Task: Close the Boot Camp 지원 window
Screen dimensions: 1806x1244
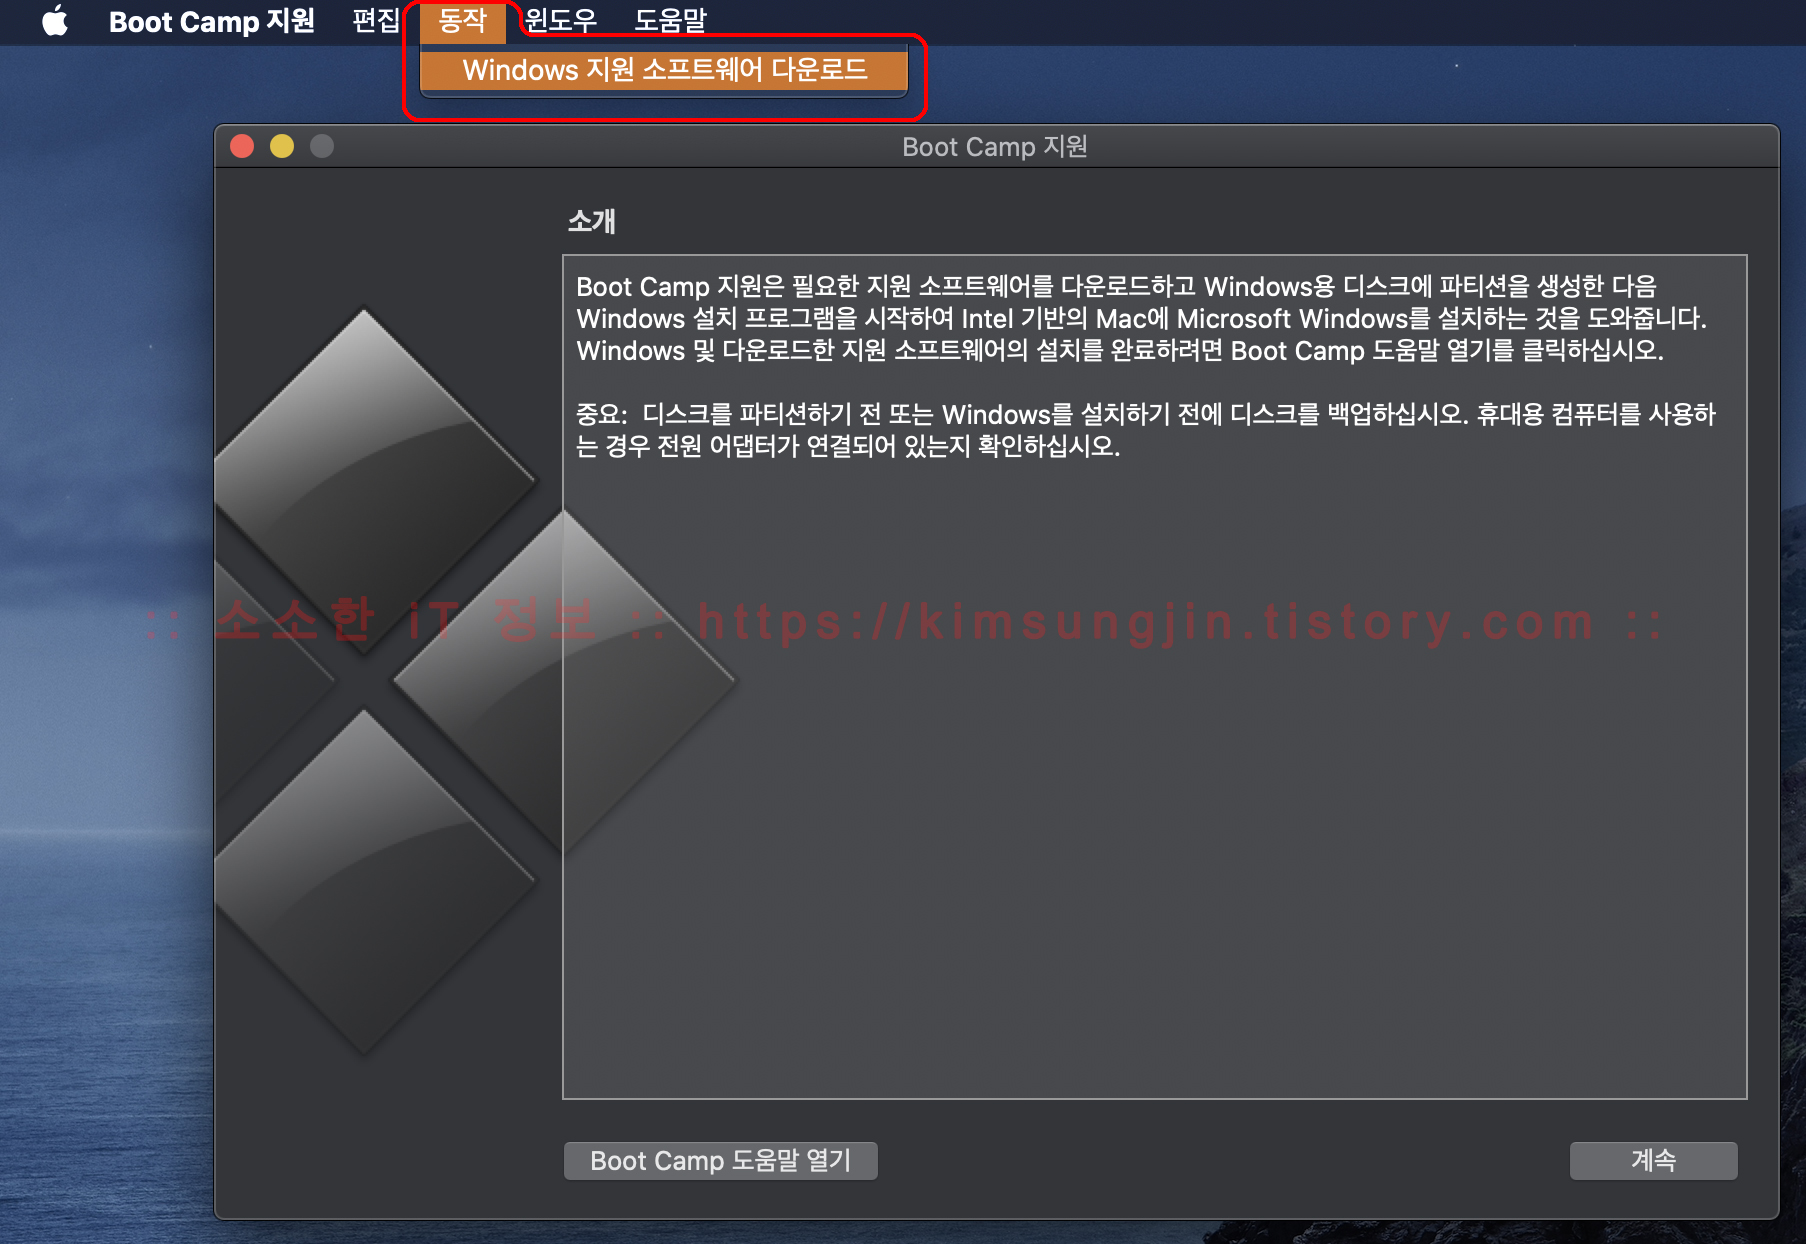Action: 242,147
